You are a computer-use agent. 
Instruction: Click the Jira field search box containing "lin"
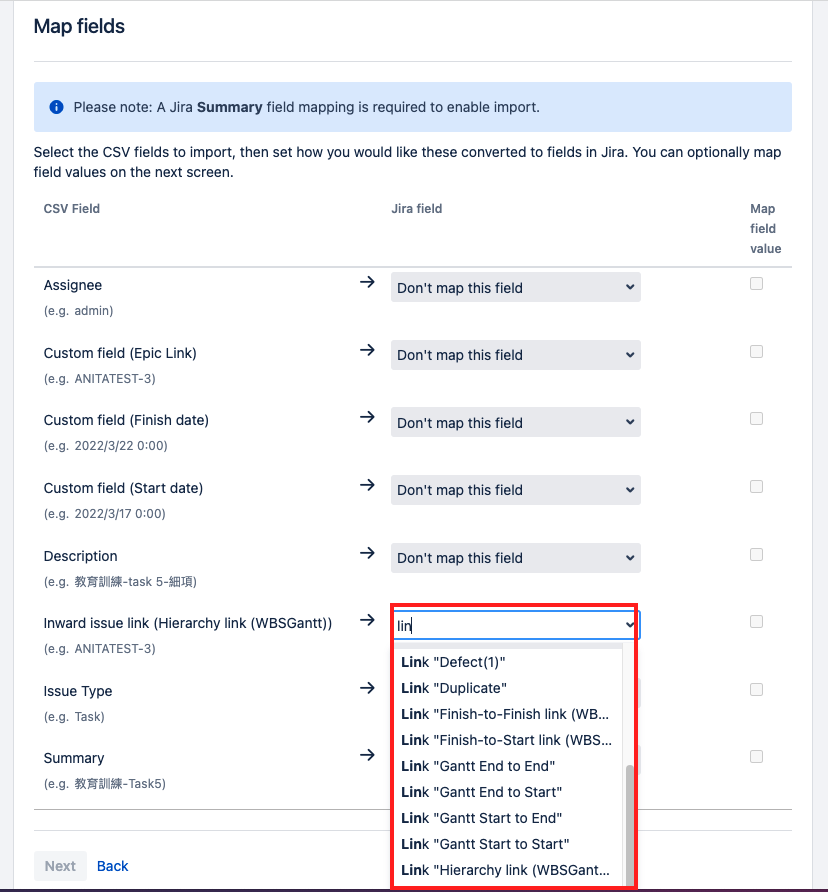[x=516, y=625]
